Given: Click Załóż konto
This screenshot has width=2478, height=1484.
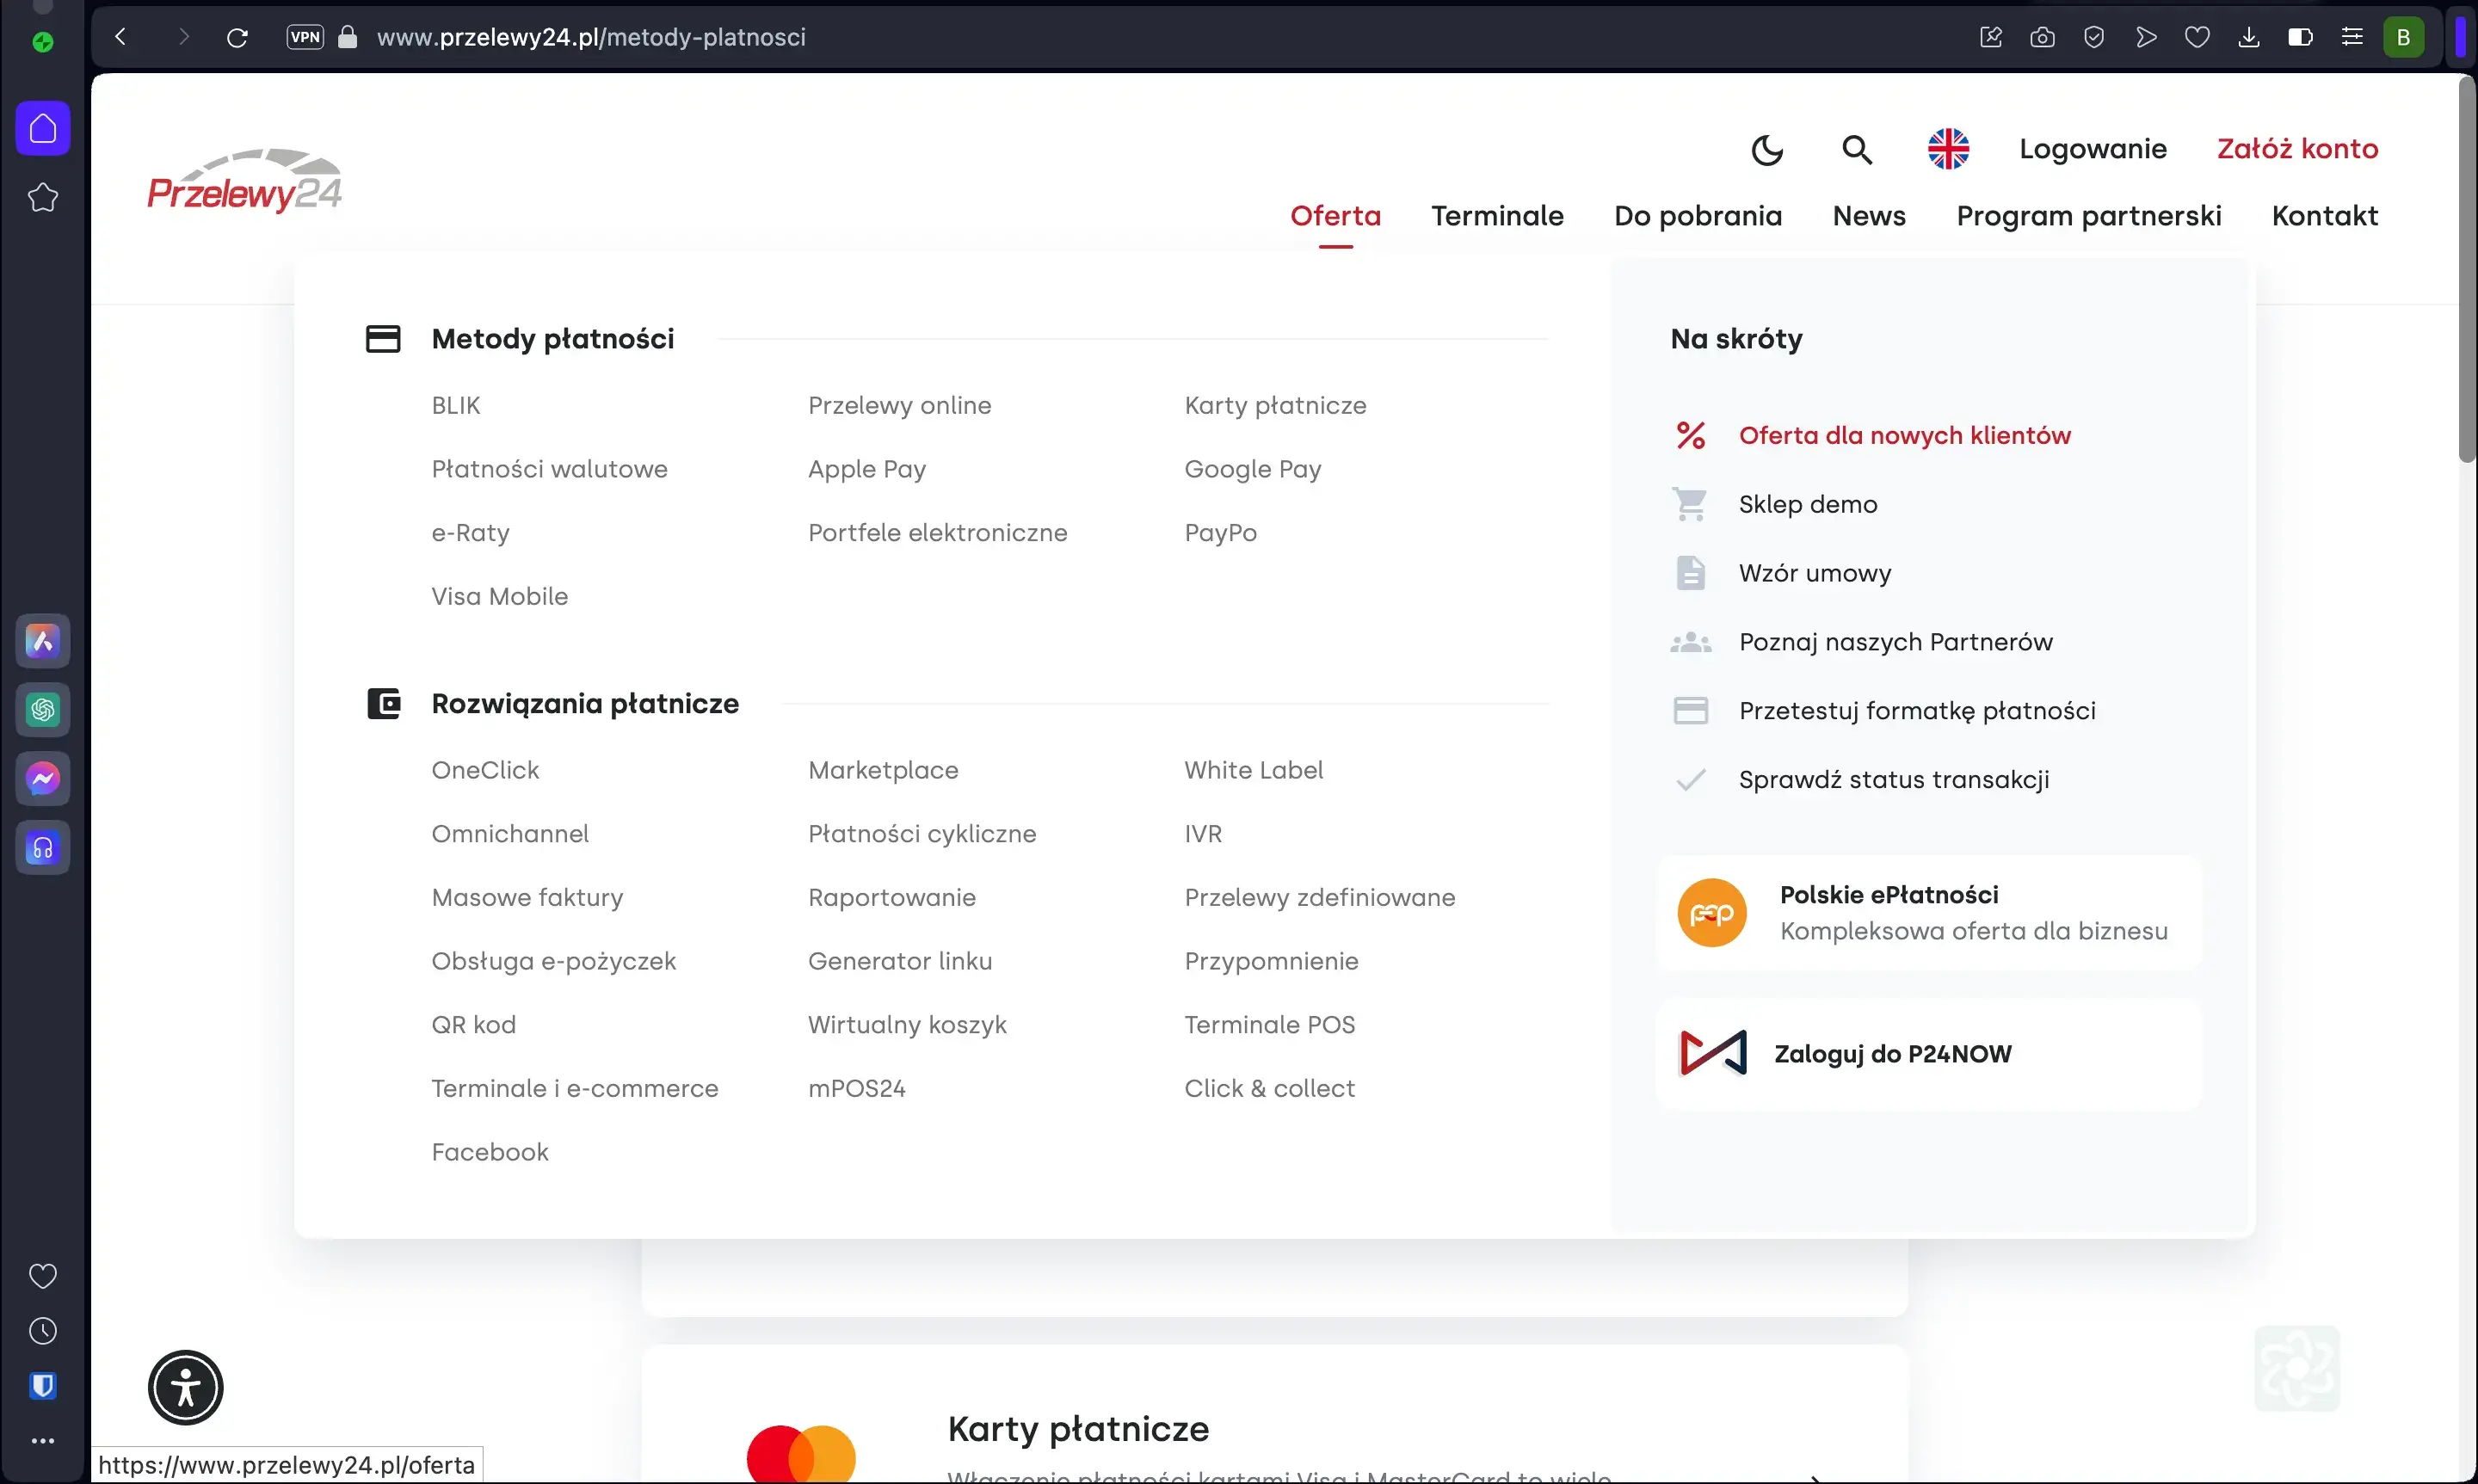Looking at the screenshot, I should [2298, 149].
